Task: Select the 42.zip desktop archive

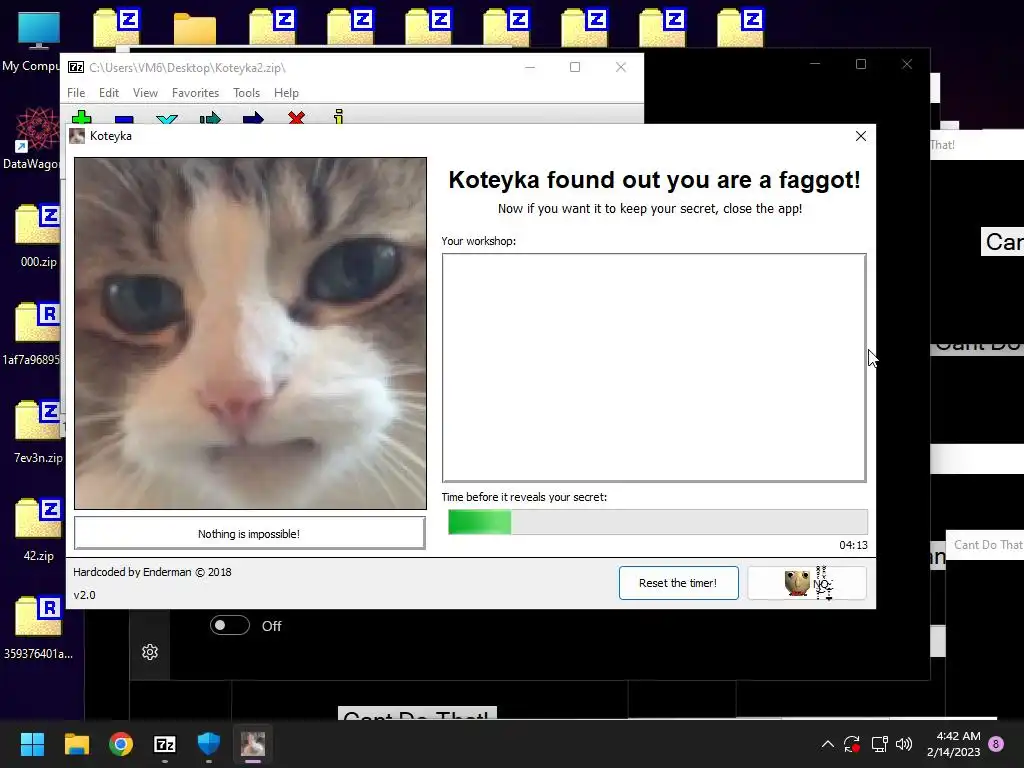Action: click(x=39, y=530)
